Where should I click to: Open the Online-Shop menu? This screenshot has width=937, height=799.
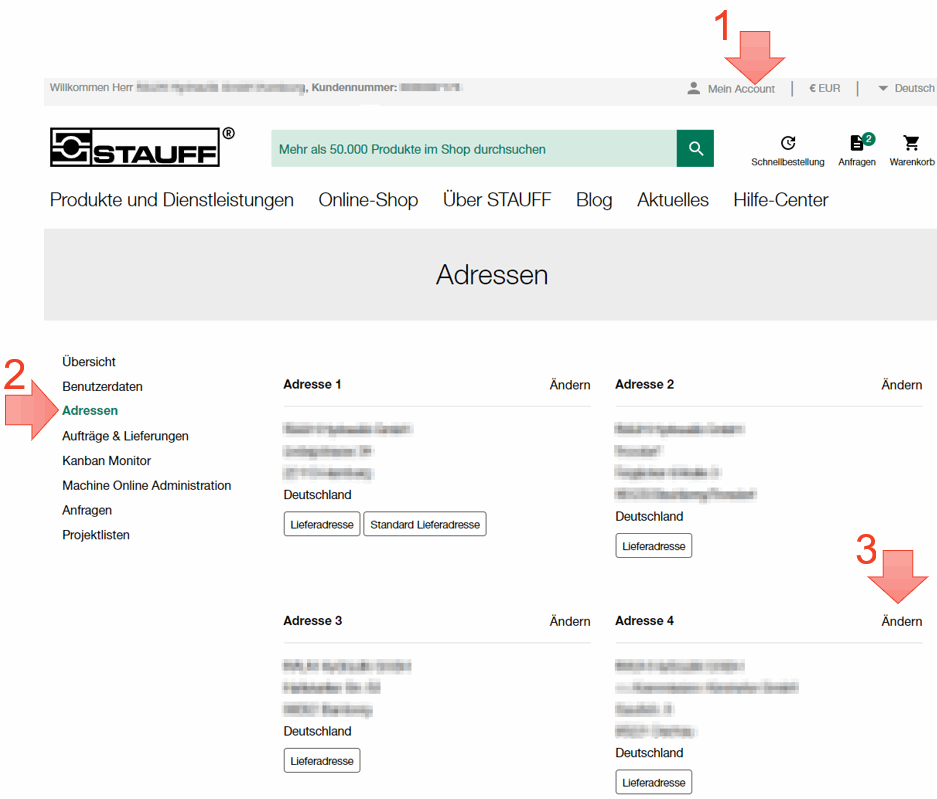(368, 200)
